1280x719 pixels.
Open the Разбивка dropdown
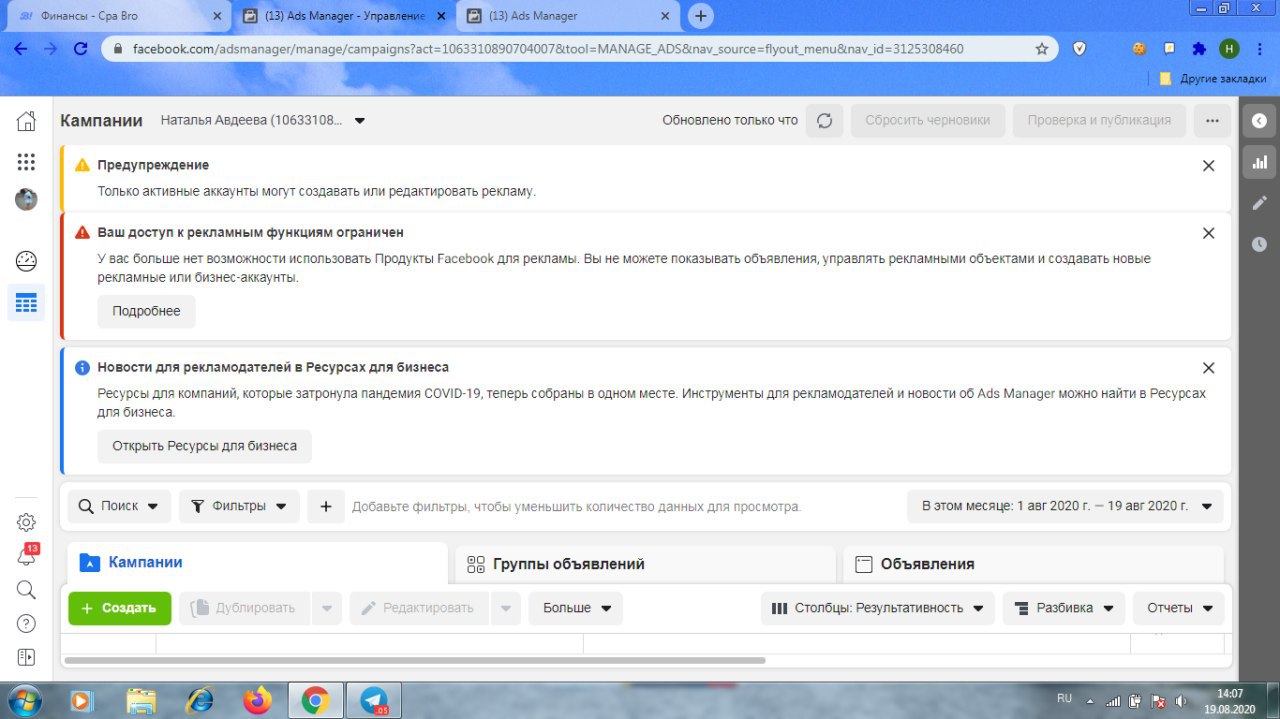1064,608
